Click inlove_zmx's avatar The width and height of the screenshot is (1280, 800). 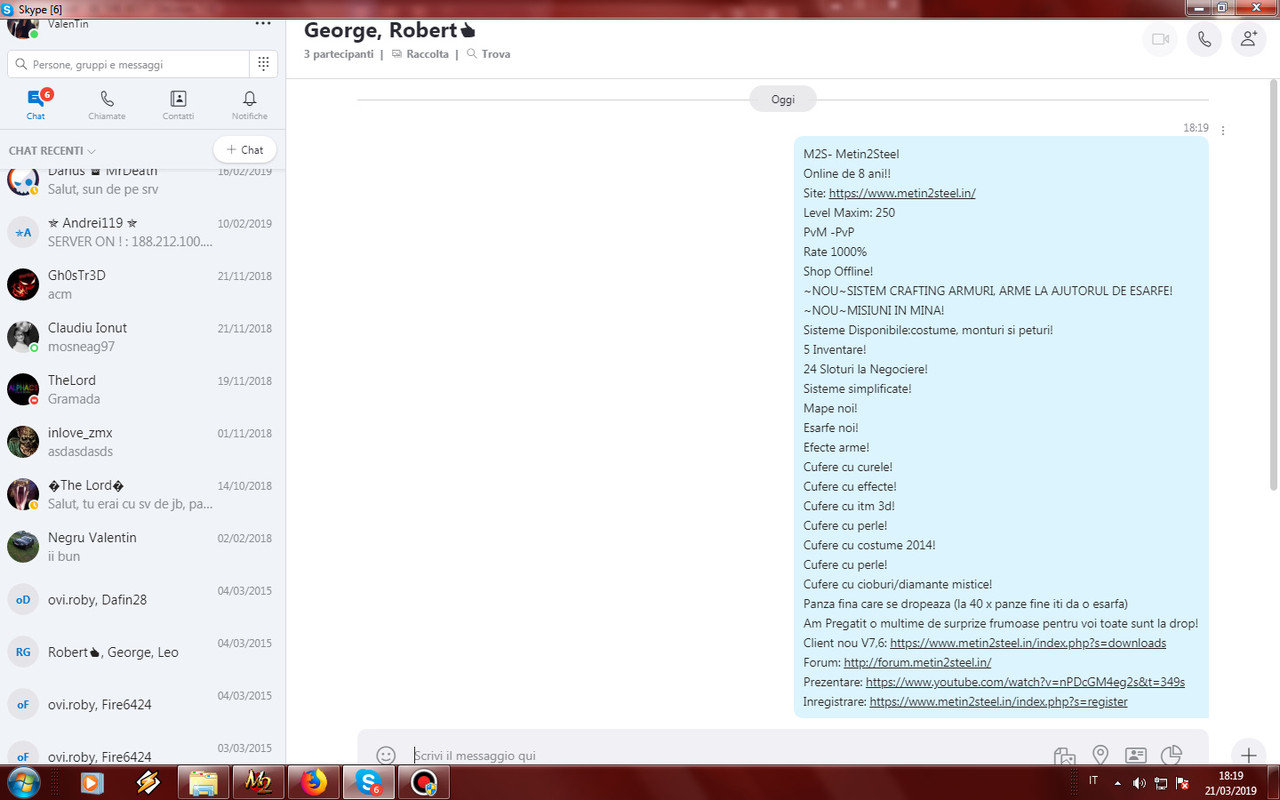23,442
